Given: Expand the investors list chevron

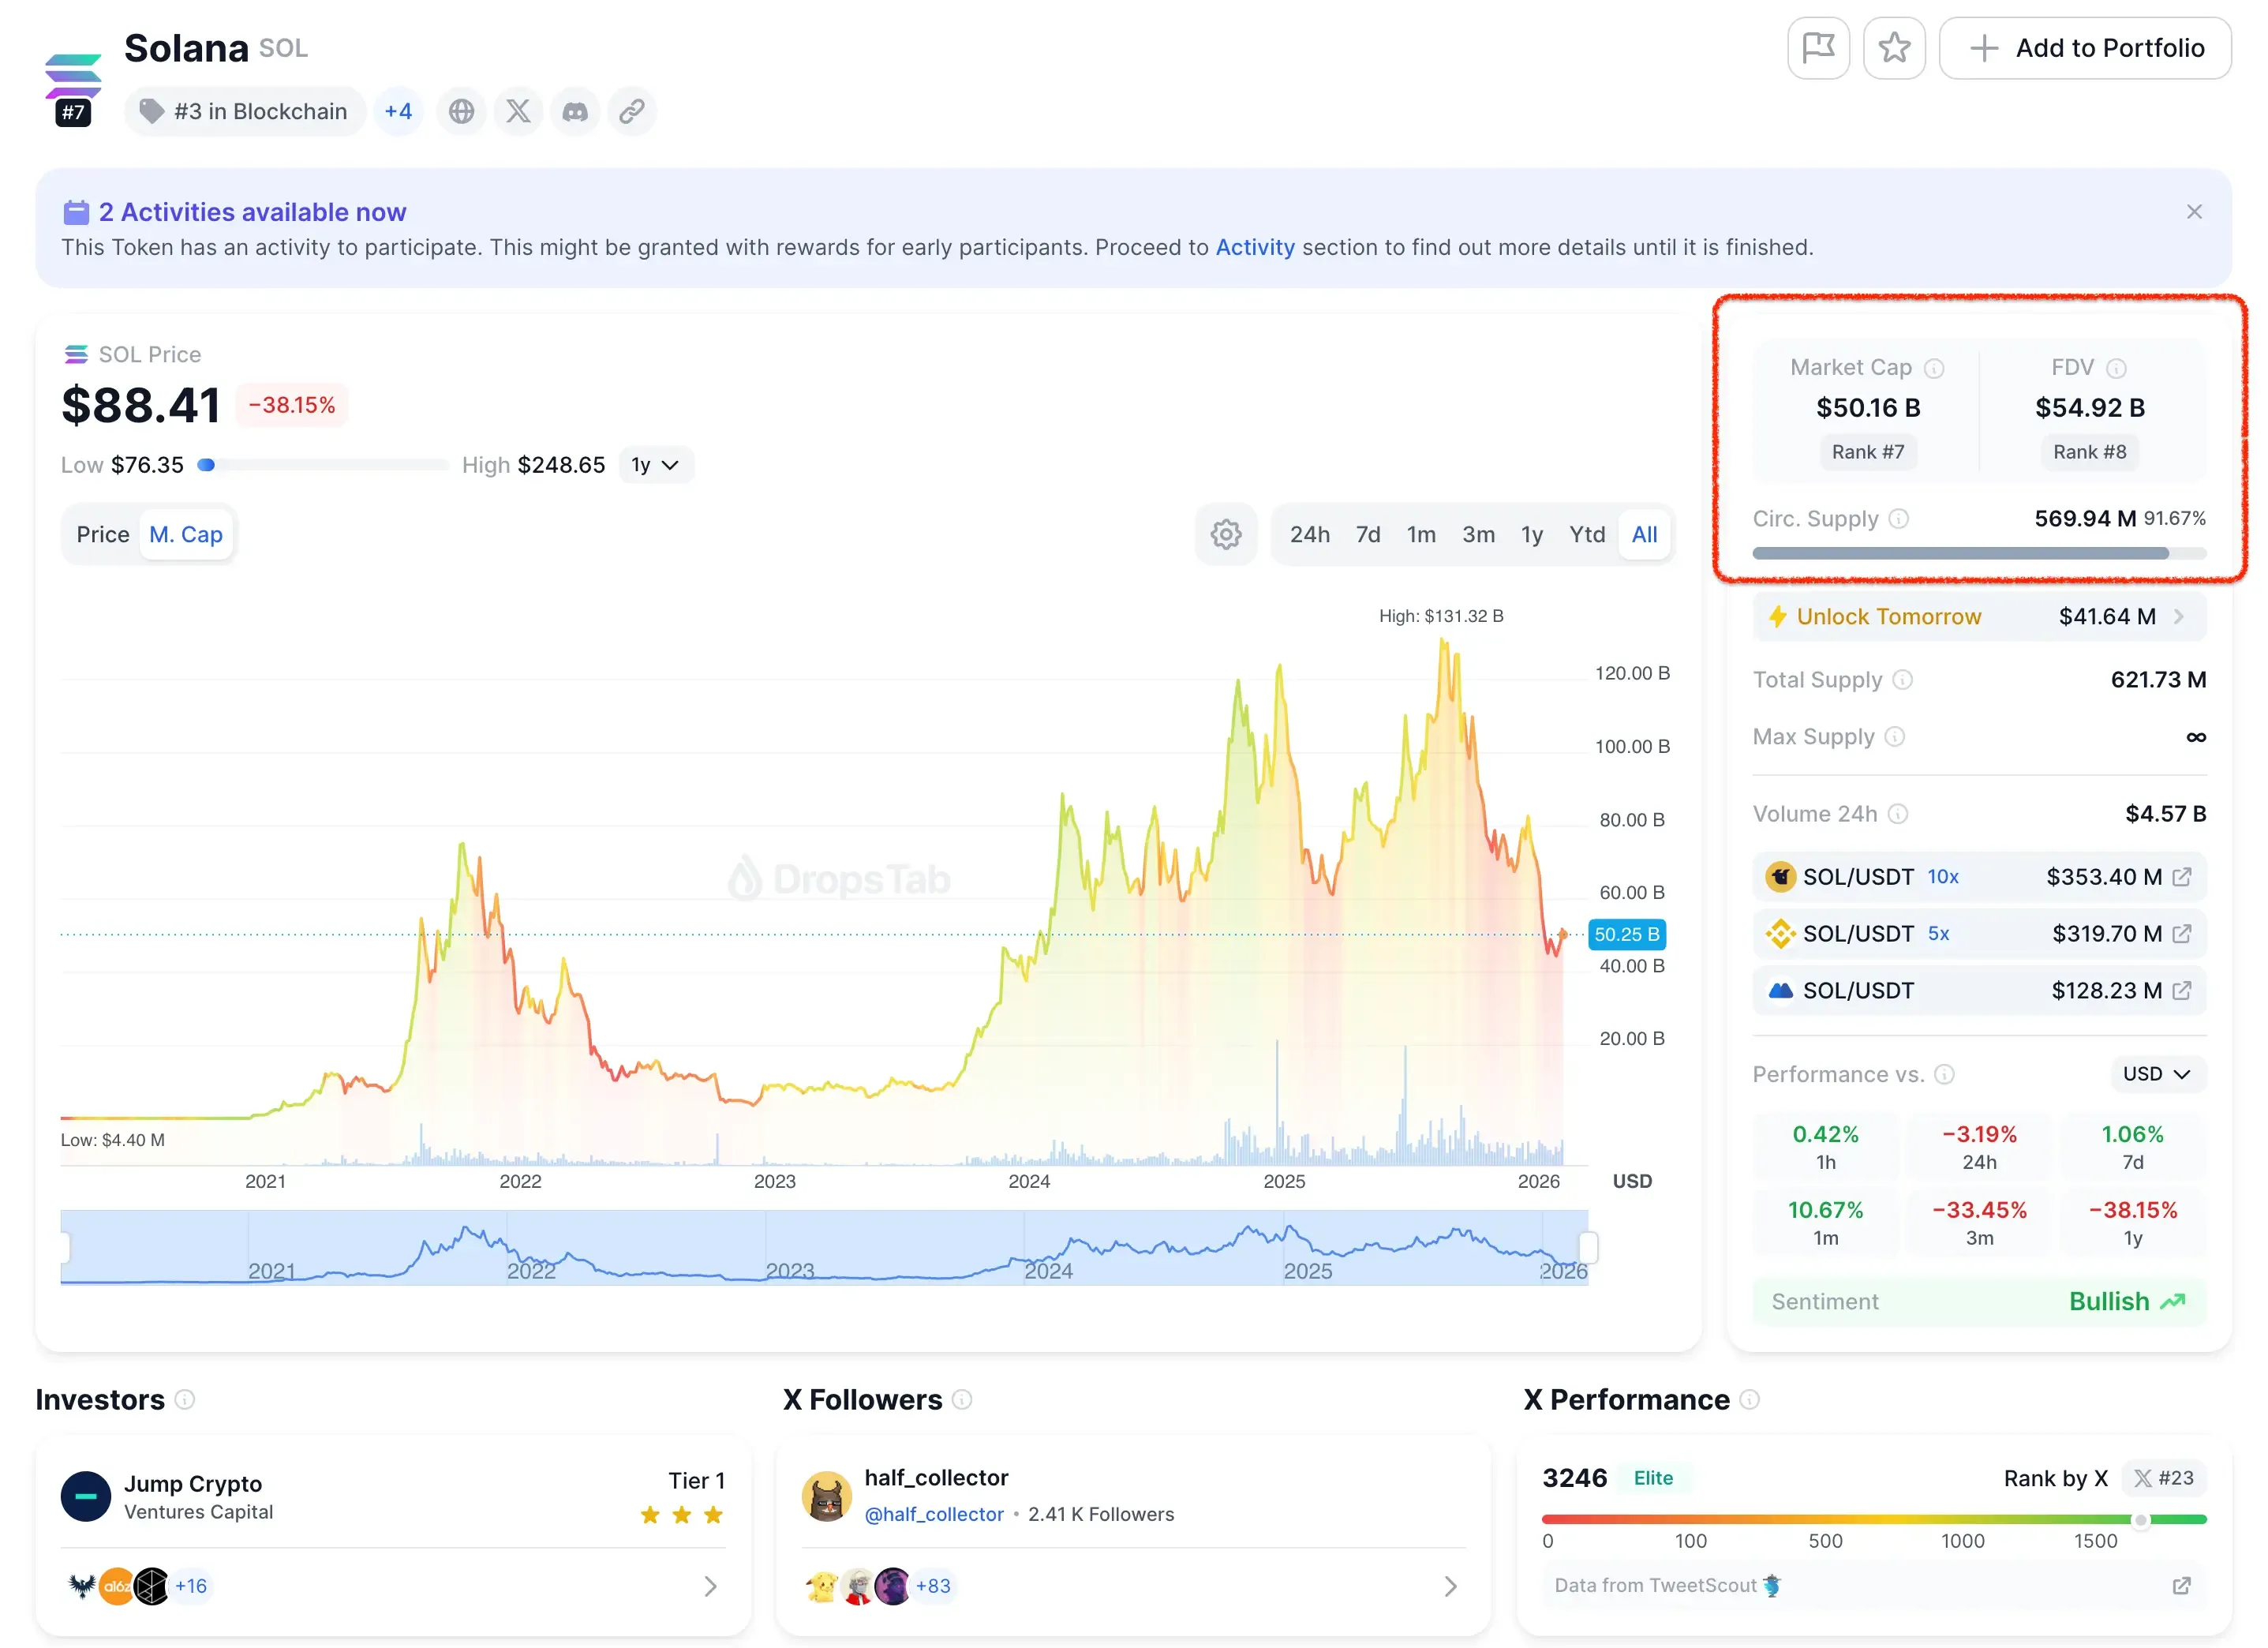Looking at the screenshot, I should (710, 1586).
